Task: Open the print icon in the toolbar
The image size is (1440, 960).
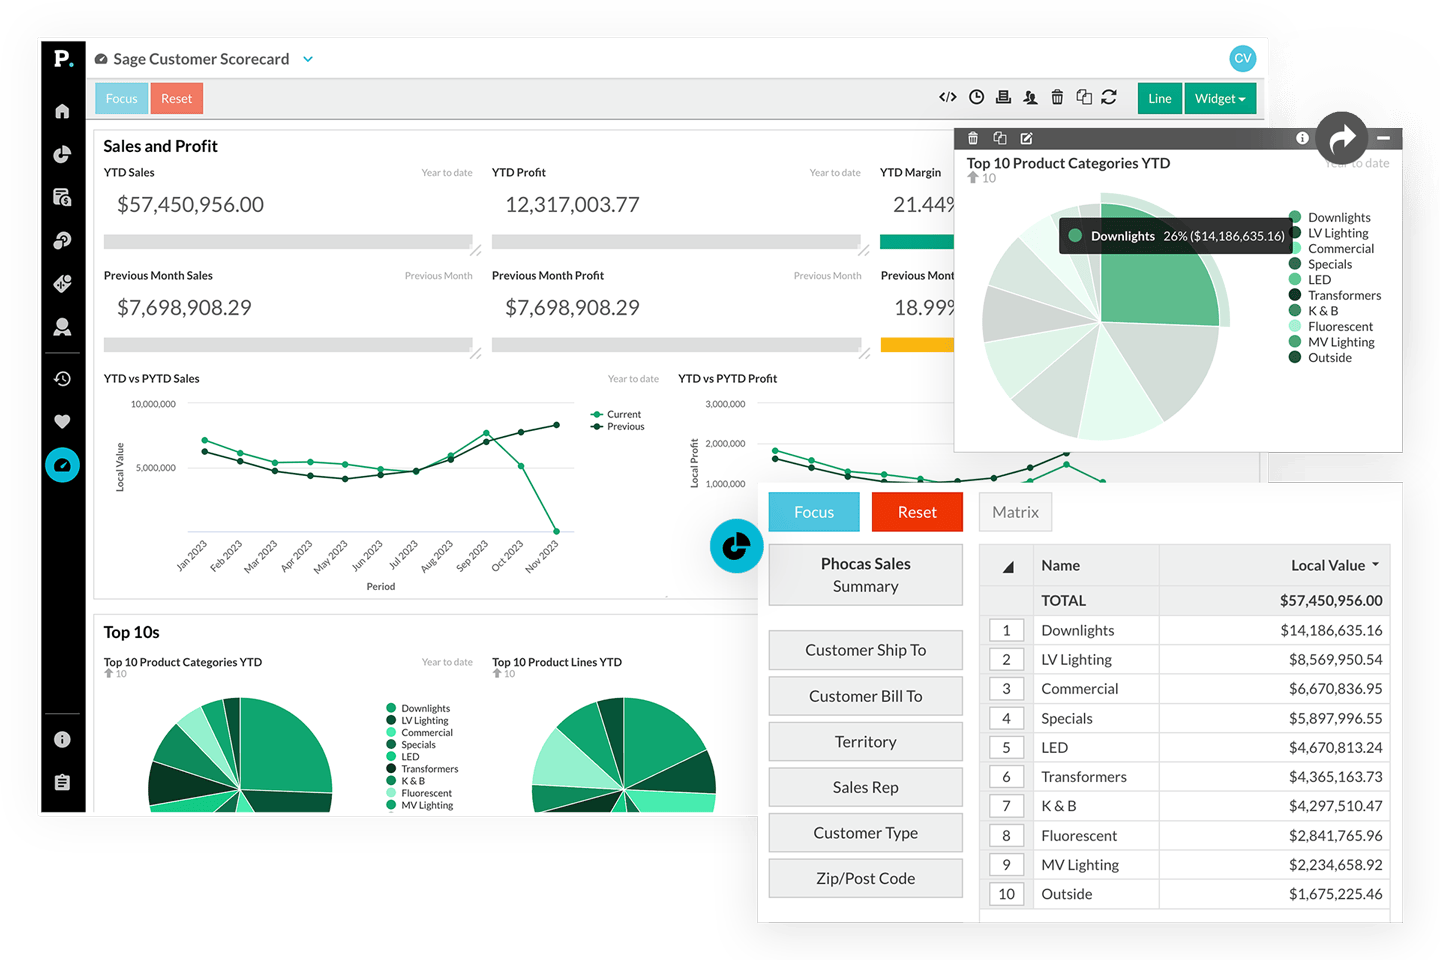Action: [x=1003, y=96]
